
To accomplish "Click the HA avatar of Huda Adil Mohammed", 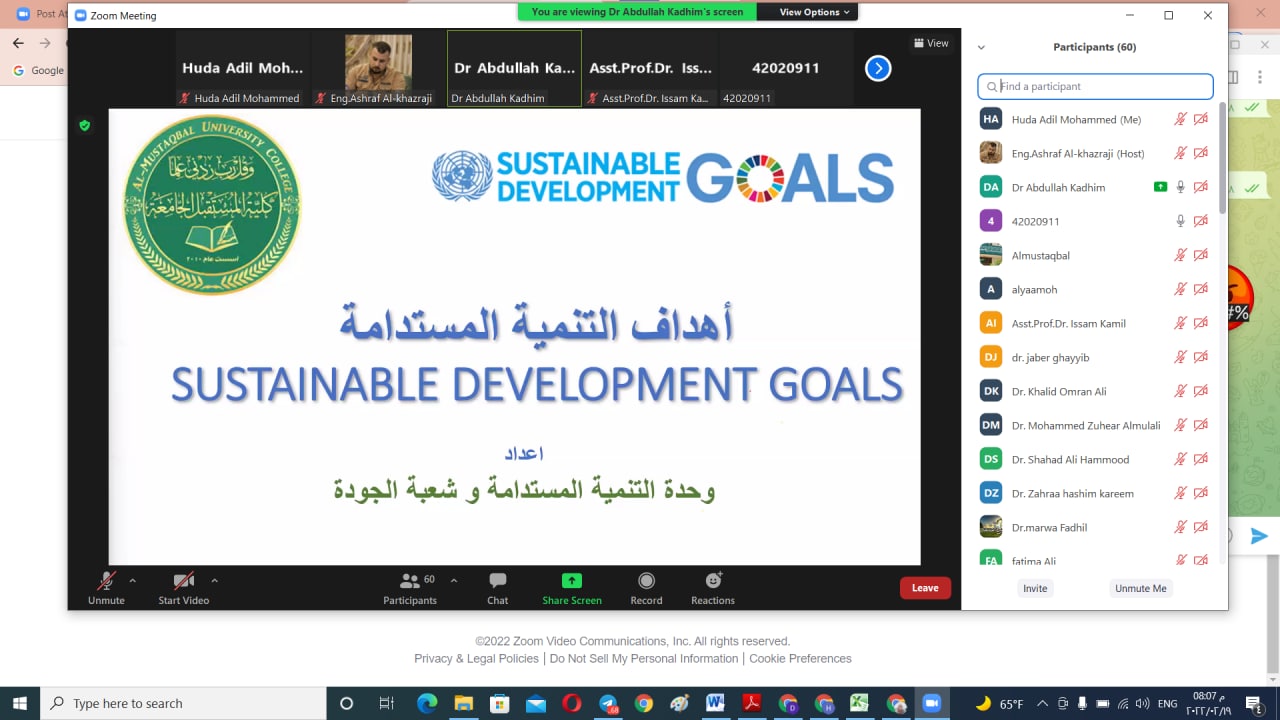I will [991, 119].
